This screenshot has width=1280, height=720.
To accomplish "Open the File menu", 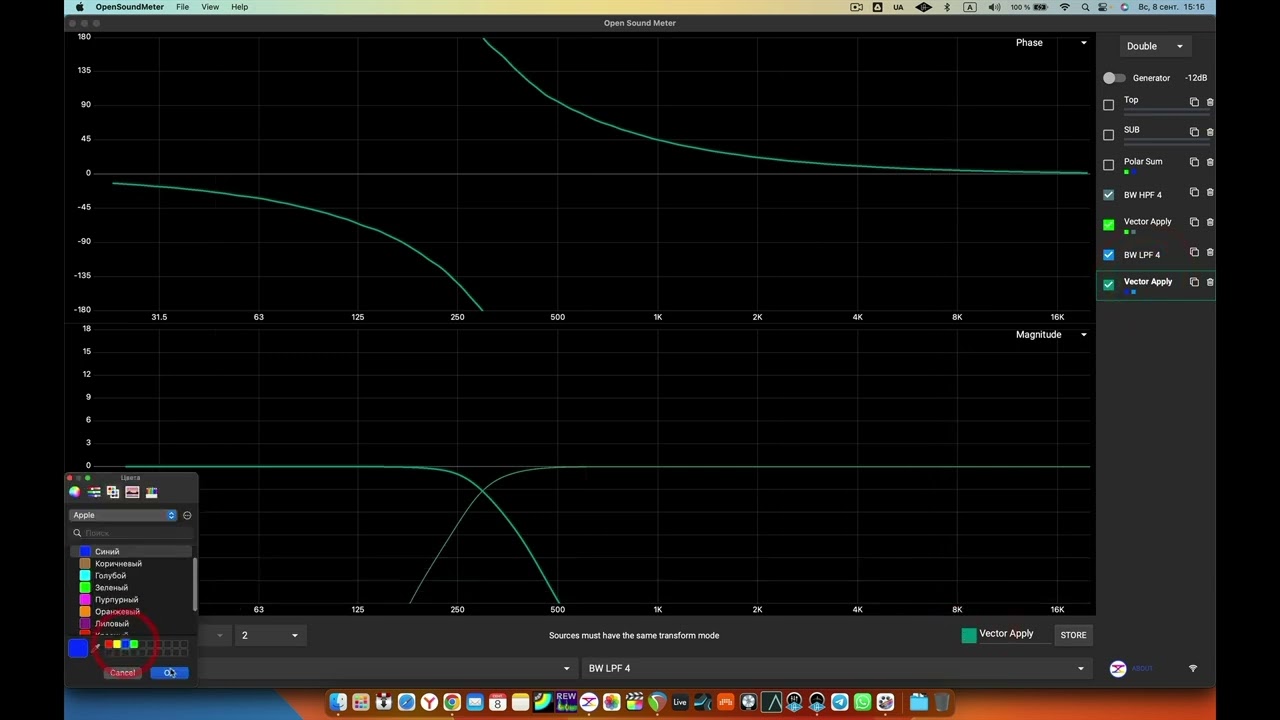I will 182,7.
